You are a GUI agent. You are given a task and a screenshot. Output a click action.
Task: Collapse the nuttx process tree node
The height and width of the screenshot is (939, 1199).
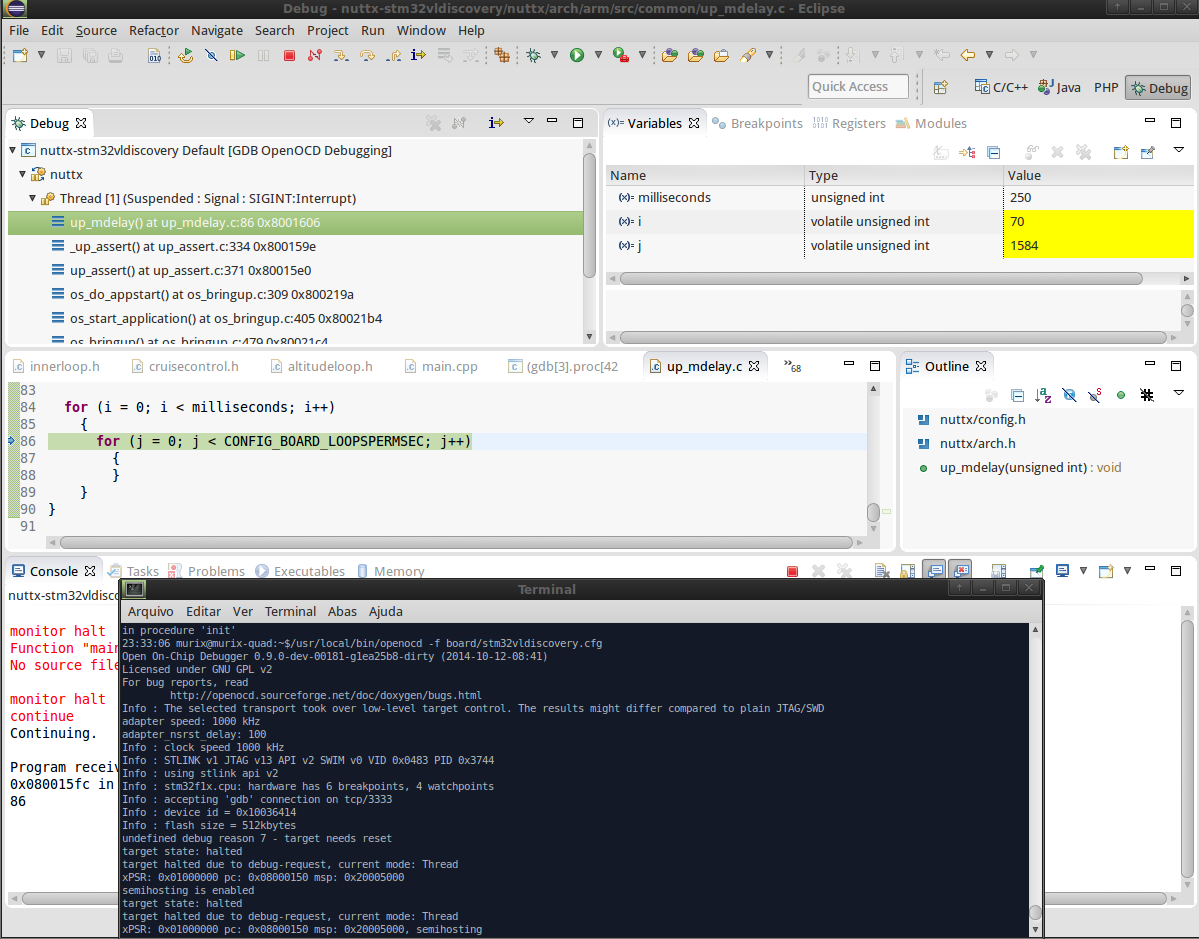pos(23,174)
